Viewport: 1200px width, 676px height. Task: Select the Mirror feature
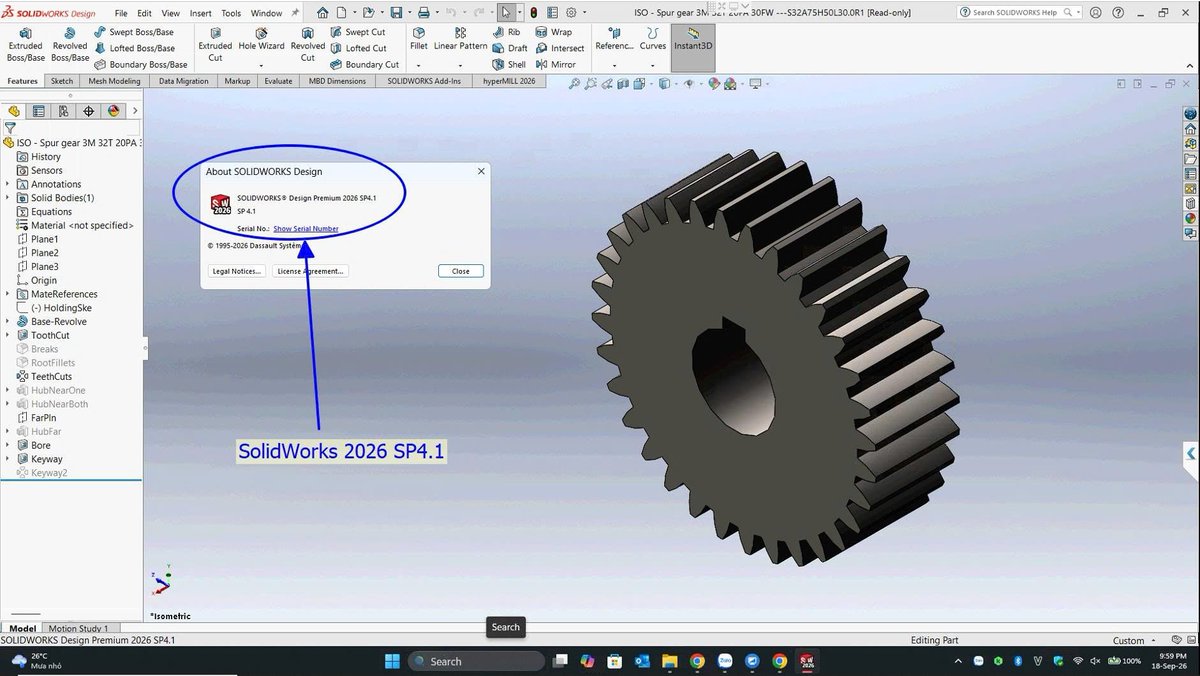coord(555,64)
